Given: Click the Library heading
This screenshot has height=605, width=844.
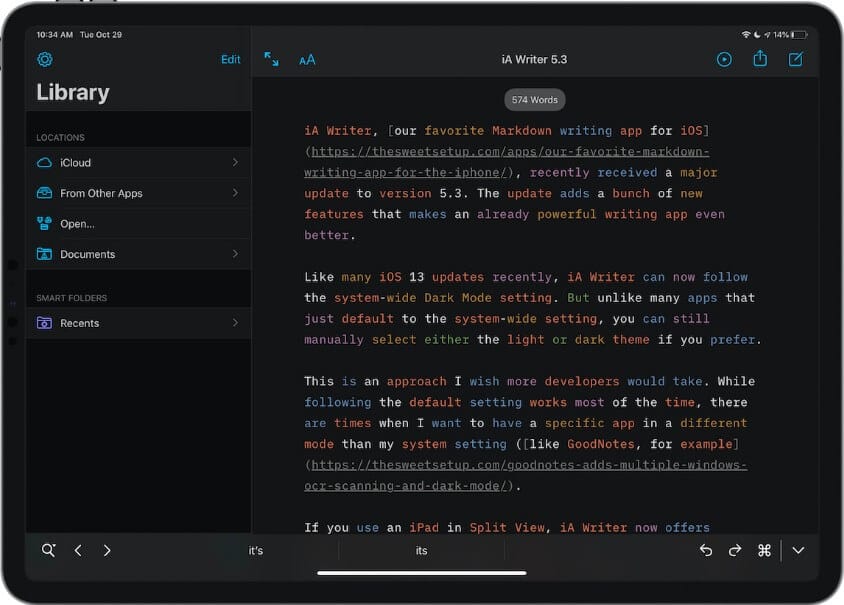Looking at the screenshot, I should click(x=73, y=92).
